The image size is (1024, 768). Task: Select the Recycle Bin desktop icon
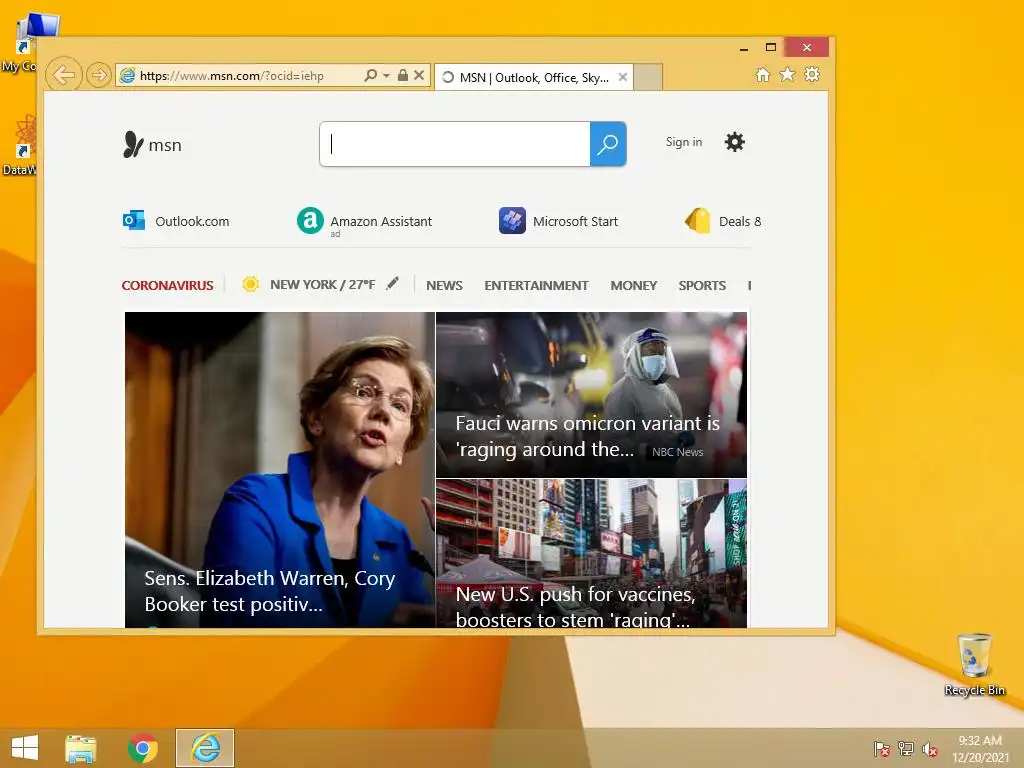click(x=974, y=664)
